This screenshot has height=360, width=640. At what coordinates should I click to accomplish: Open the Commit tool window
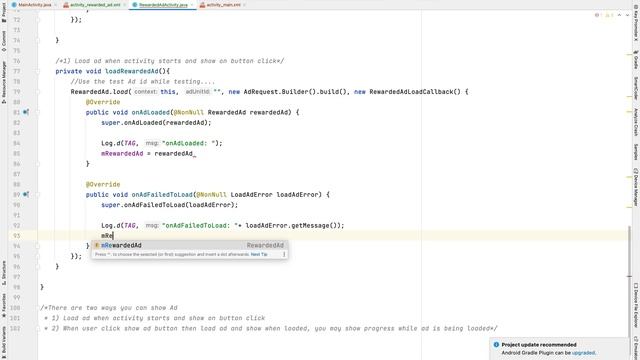click(4, 41)
